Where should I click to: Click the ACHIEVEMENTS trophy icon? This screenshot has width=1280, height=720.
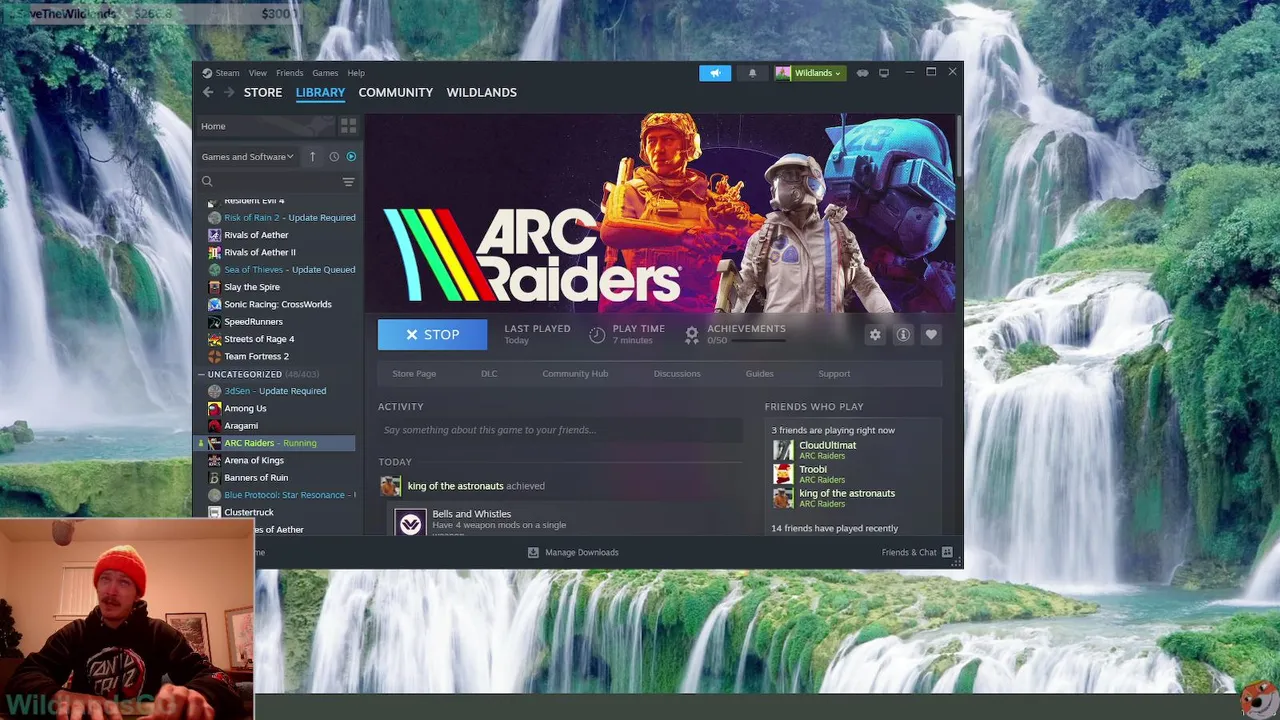(691, 334)
